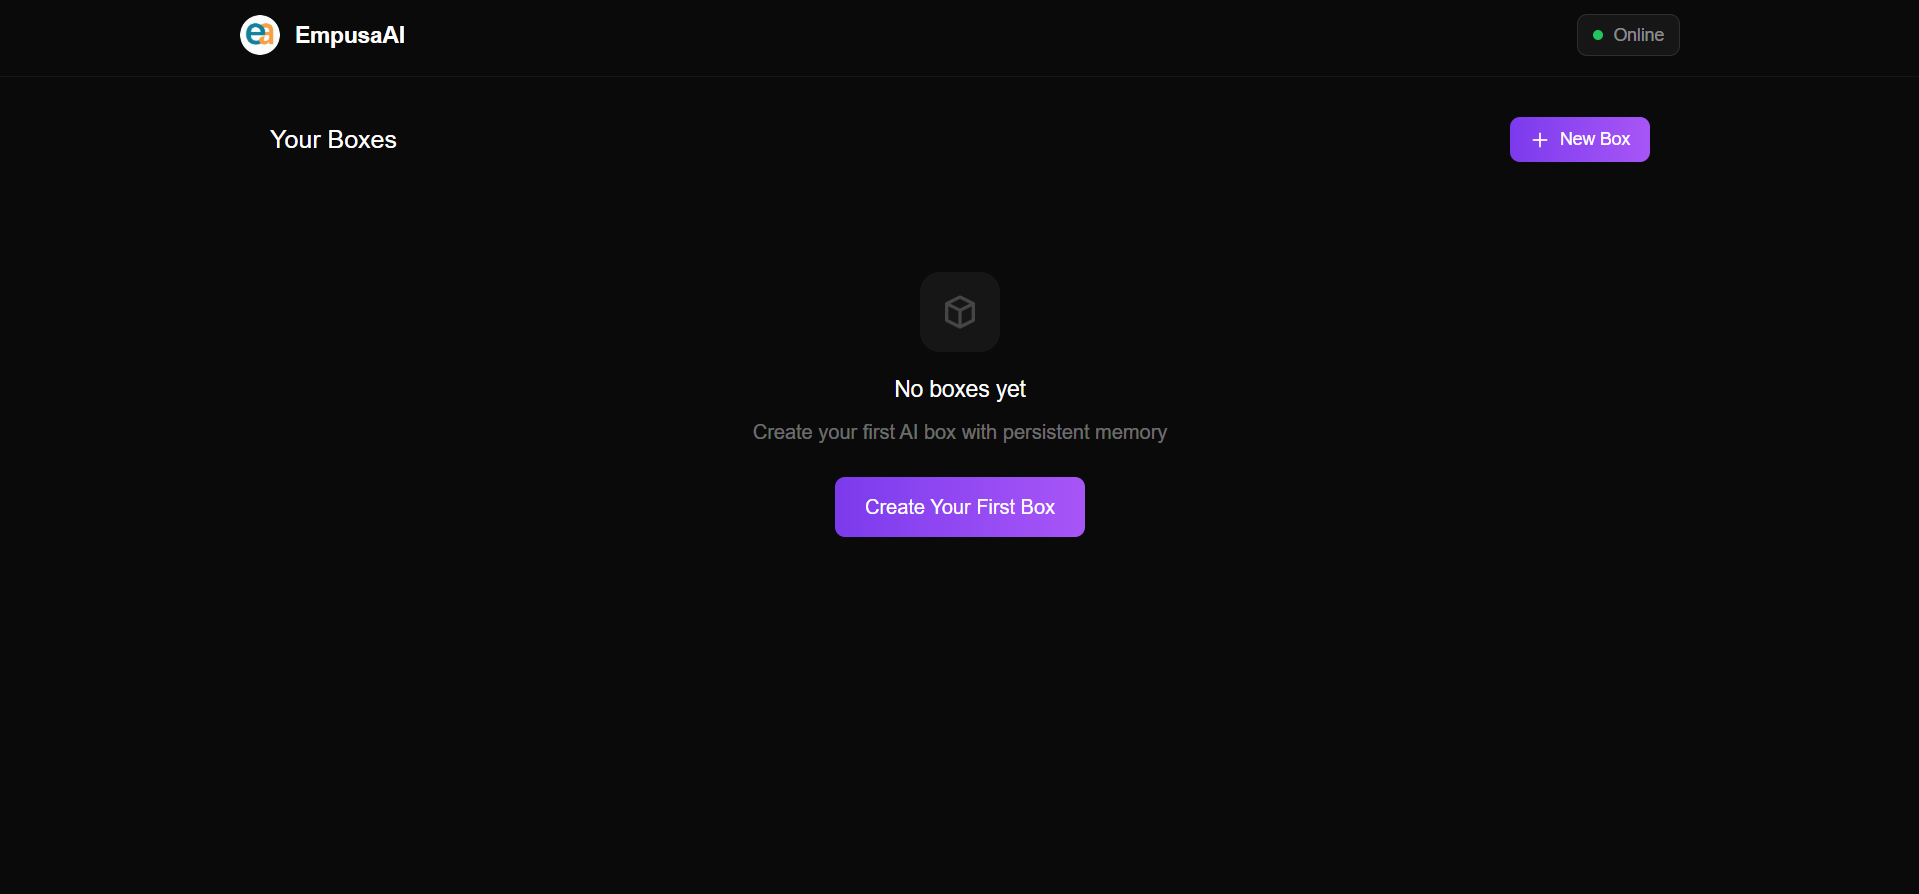Click the New Box label text
This screenshot has width=1919, height=894.
1595,139
